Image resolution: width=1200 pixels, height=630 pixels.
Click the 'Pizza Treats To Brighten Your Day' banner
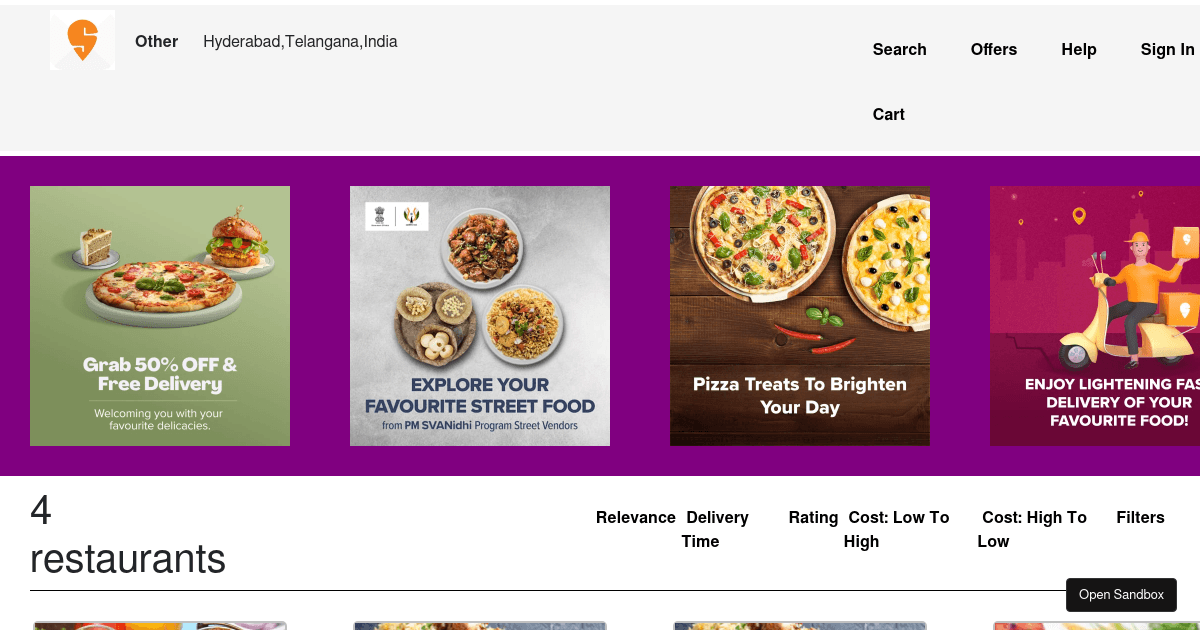point(799,315)
